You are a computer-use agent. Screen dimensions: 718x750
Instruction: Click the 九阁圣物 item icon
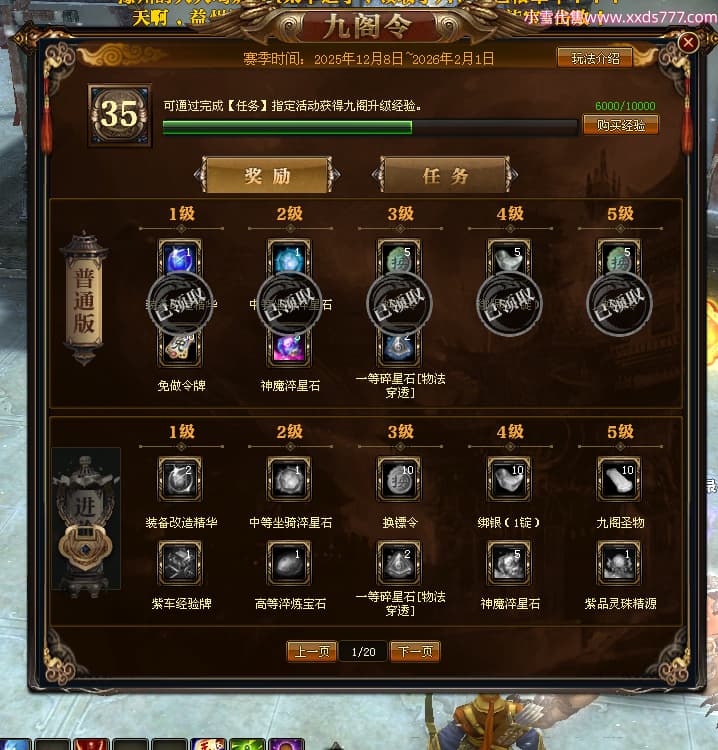pos(619,479)
